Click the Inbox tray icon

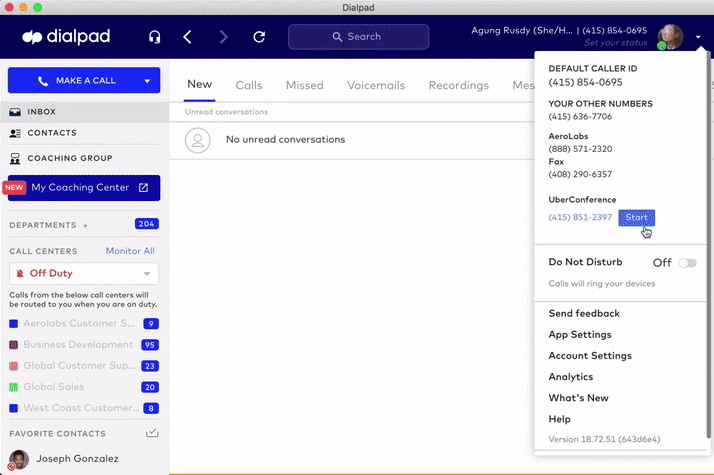coord(15,112)
